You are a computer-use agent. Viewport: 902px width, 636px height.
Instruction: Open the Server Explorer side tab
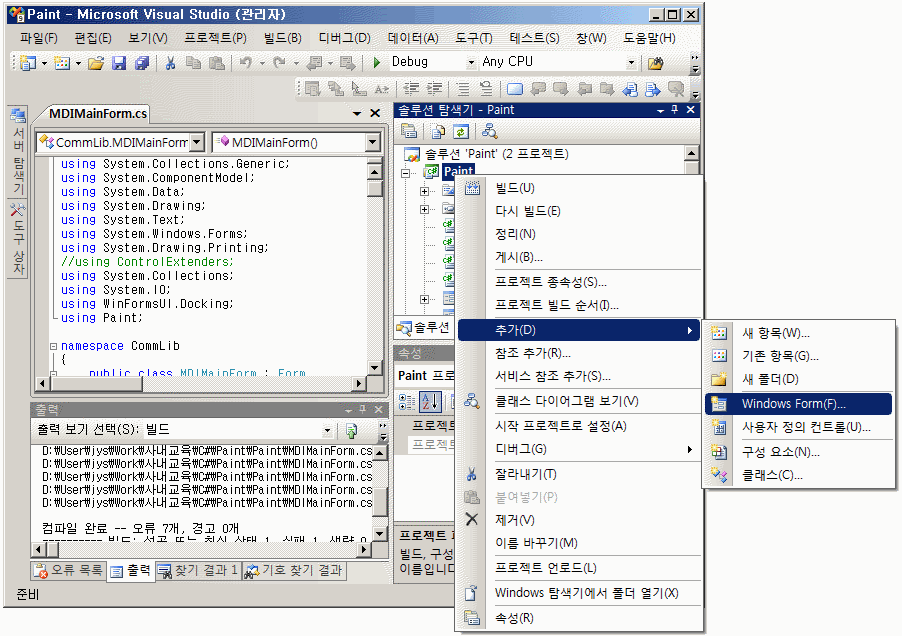click(x=18, y=152)
